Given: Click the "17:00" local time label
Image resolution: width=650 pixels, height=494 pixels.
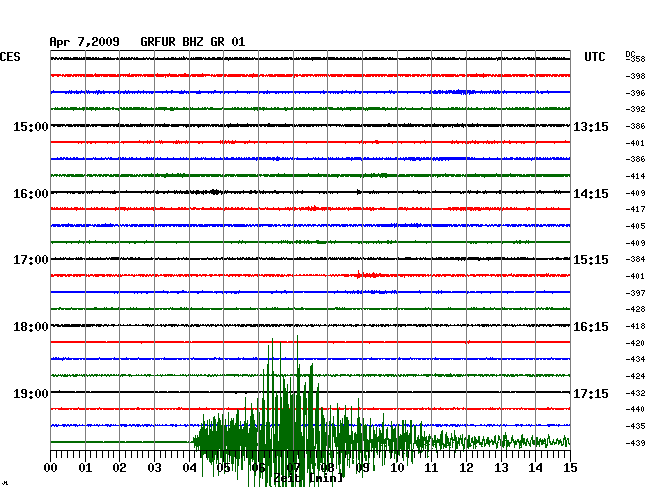Looking at the screenshot, I should (31, 260).
